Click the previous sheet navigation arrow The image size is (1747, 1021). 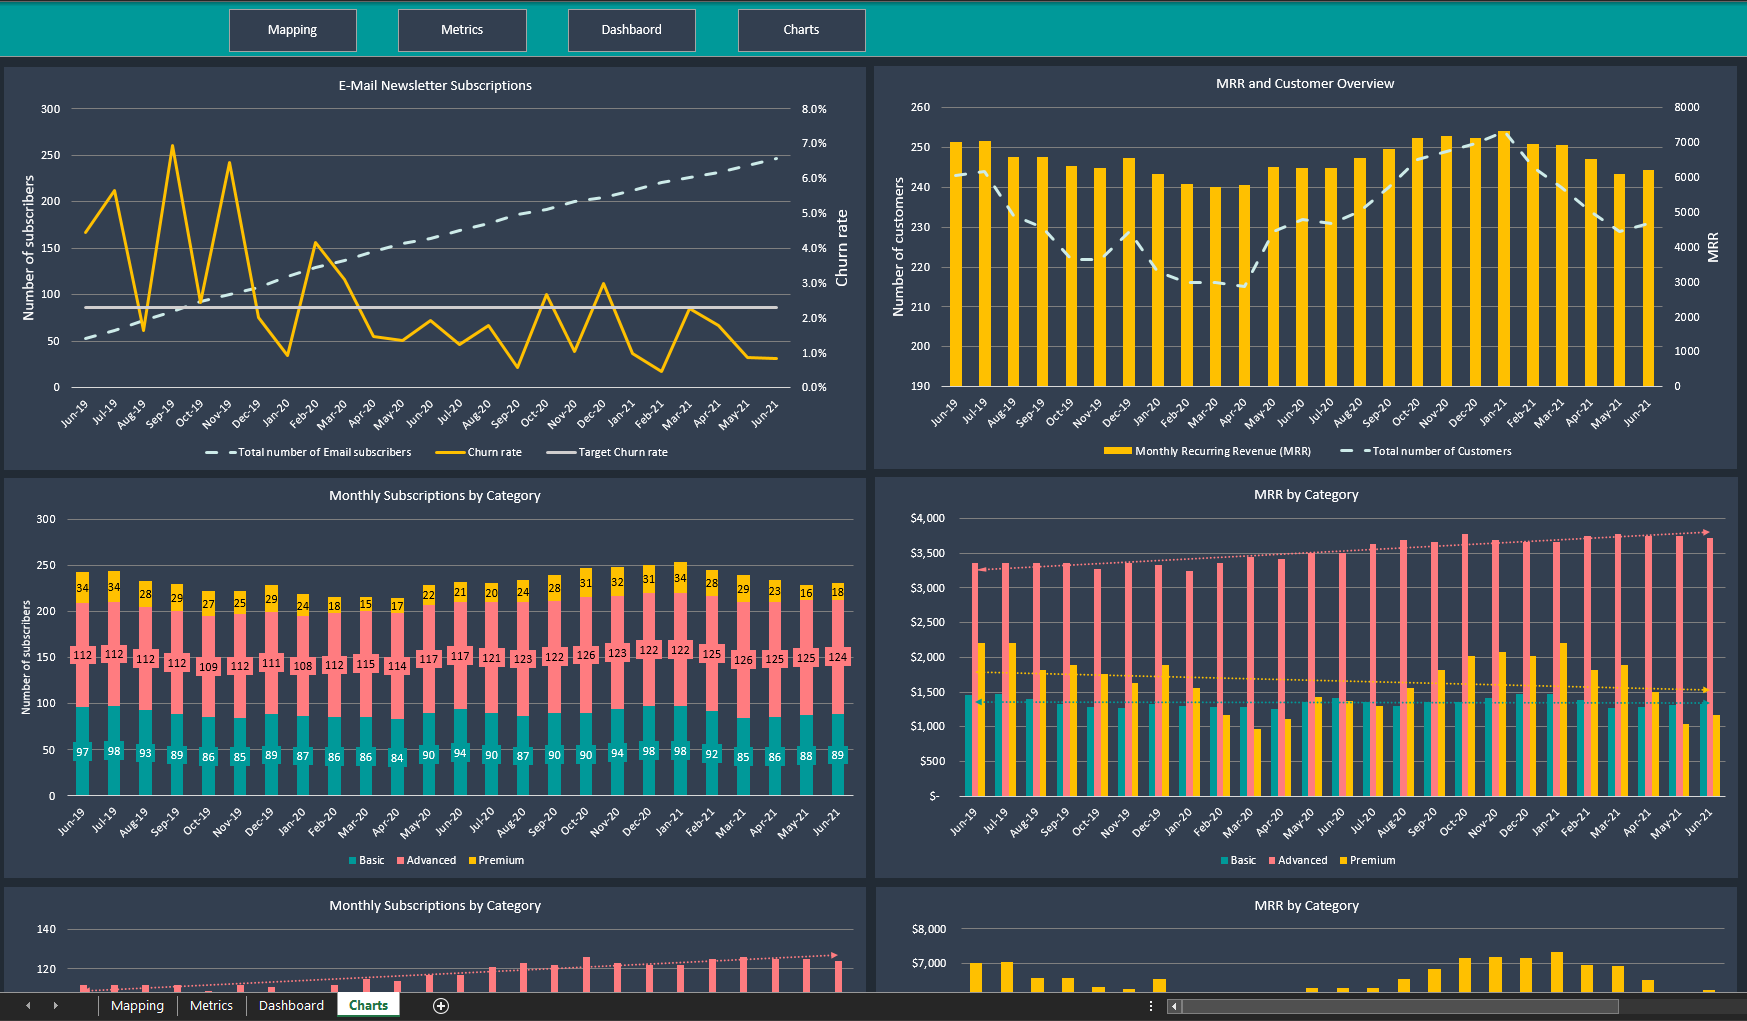27,1005
